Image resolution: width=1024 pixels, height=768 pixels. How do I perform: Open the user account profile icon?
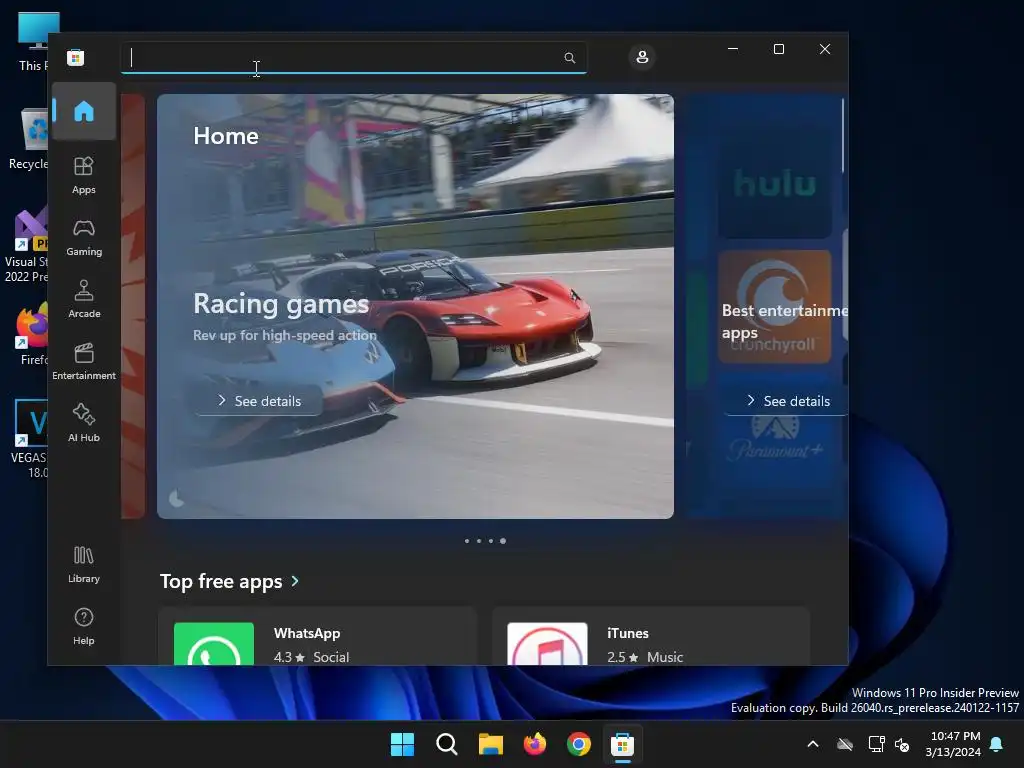pyautogui.click(x=642, y=57)
